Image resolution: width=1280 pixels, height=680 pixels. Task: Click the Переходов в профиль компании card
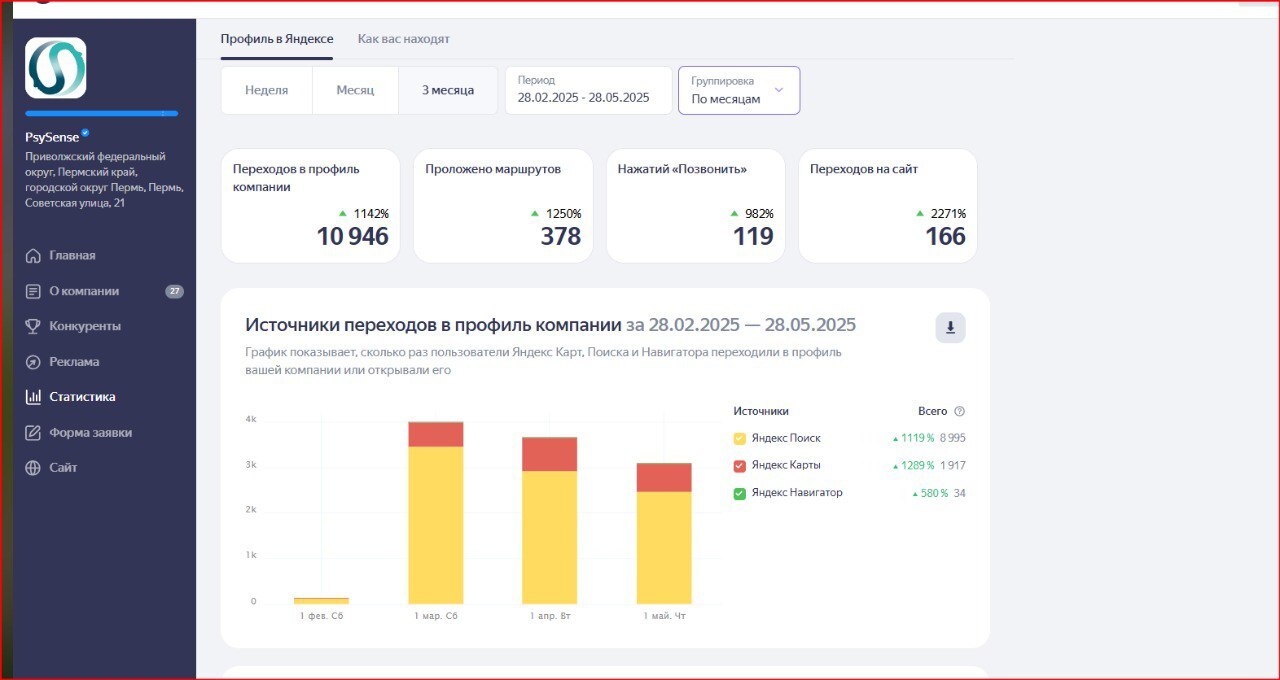pyautogui.click(x=311, y=206)
